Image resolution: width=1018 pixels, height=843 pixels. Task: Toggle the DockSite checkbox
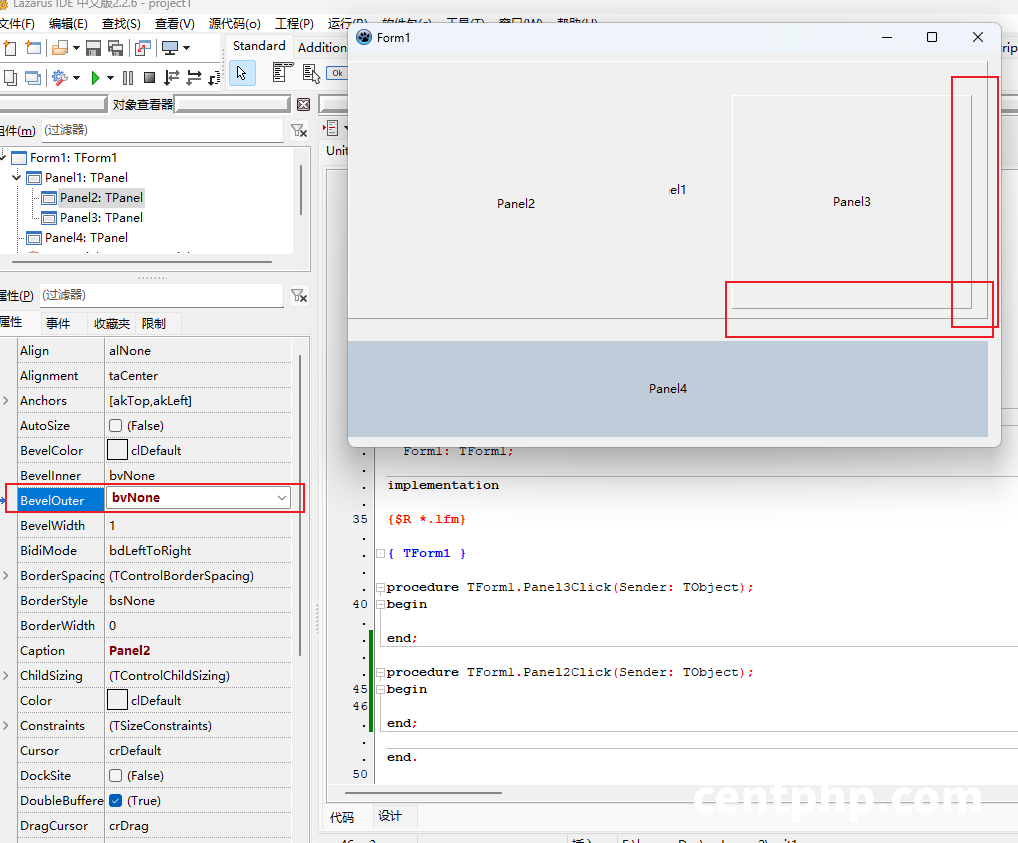click(x=116, y=775)
